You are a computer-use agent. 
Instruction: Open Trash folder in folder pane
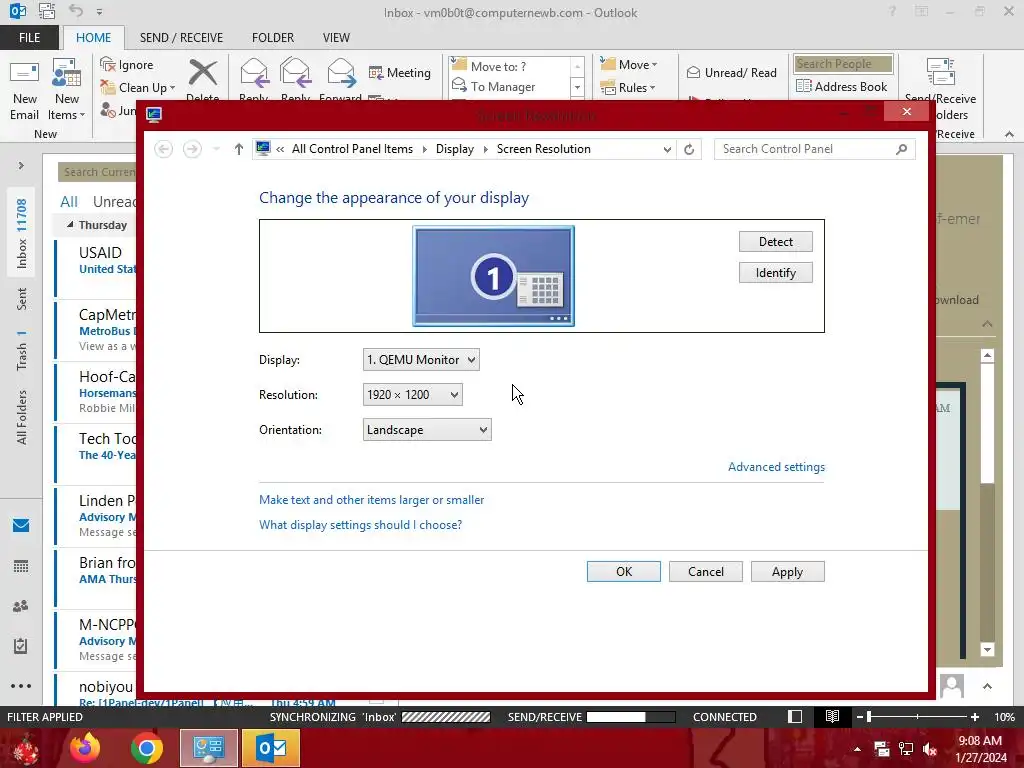22,351
